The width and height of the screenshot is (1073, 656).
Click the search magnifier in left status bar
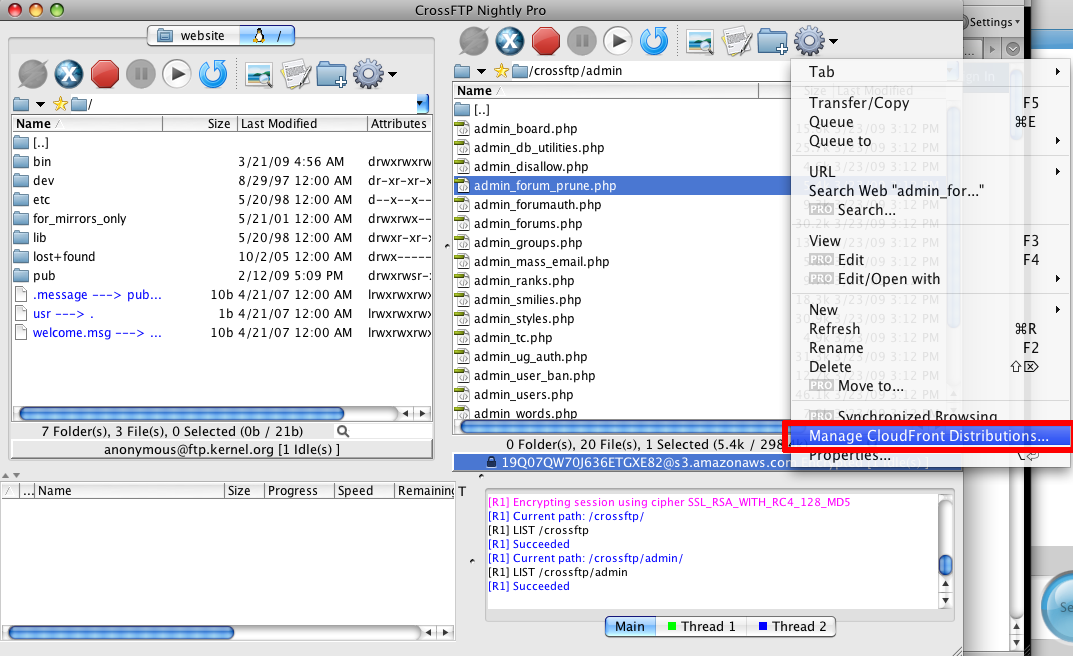343,432
